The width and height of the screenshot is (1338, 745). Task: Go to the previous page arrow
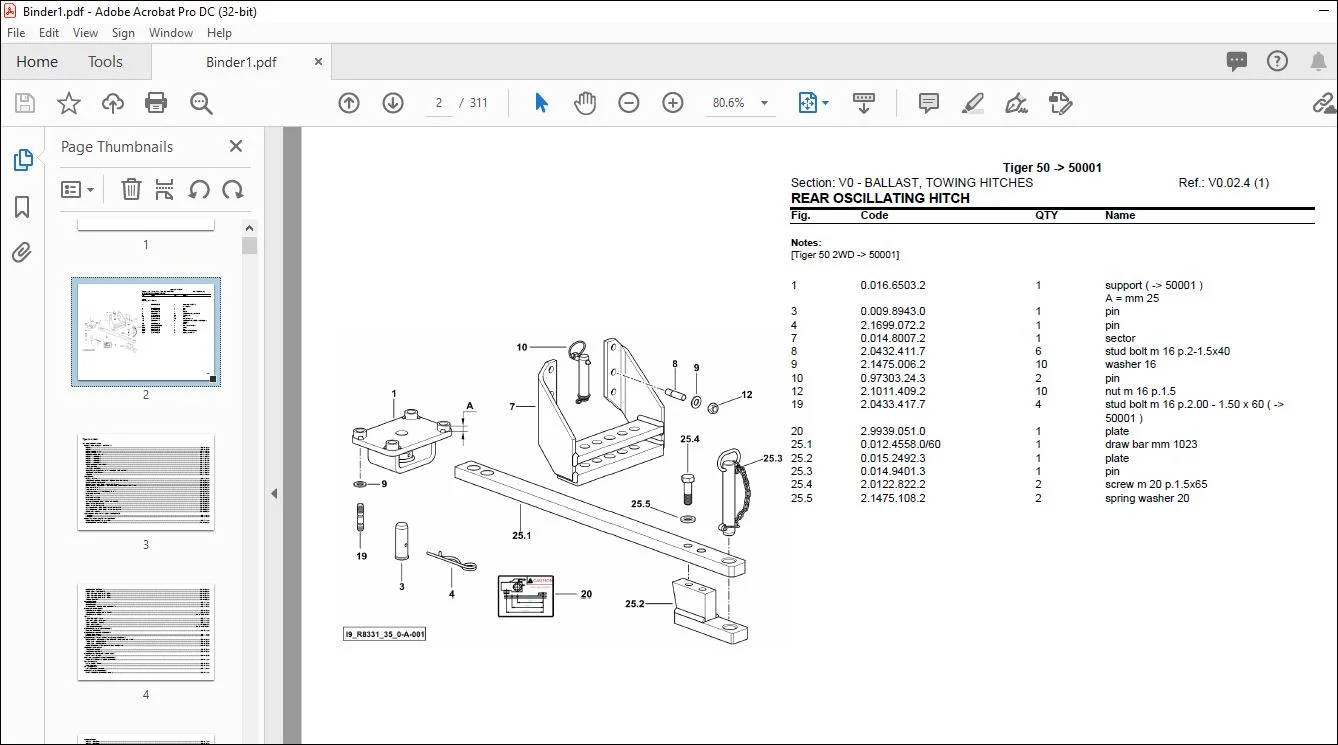349,103
